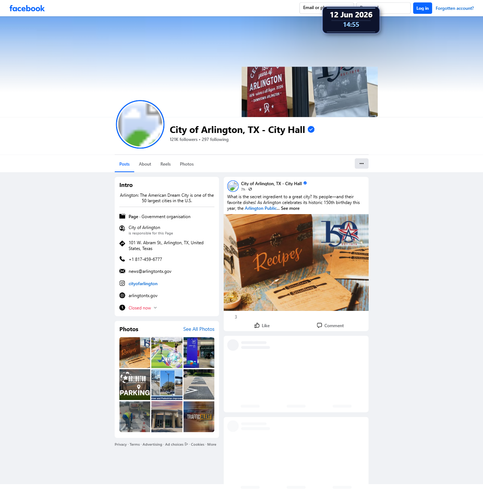The width and height of the screenshot is (483, 500).
Task: Open the Traffic alert photo thumbnail
Action: coord(199,416)
